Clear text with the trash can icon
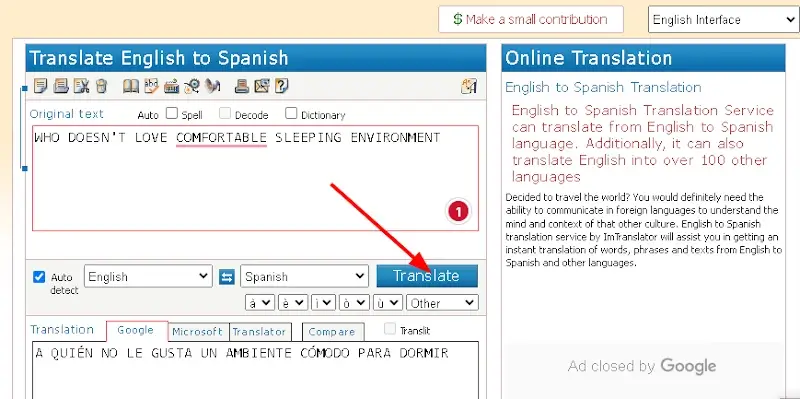The width and height of the screenshot is (800, 399). pyautogui.click(x=102, y=85)
